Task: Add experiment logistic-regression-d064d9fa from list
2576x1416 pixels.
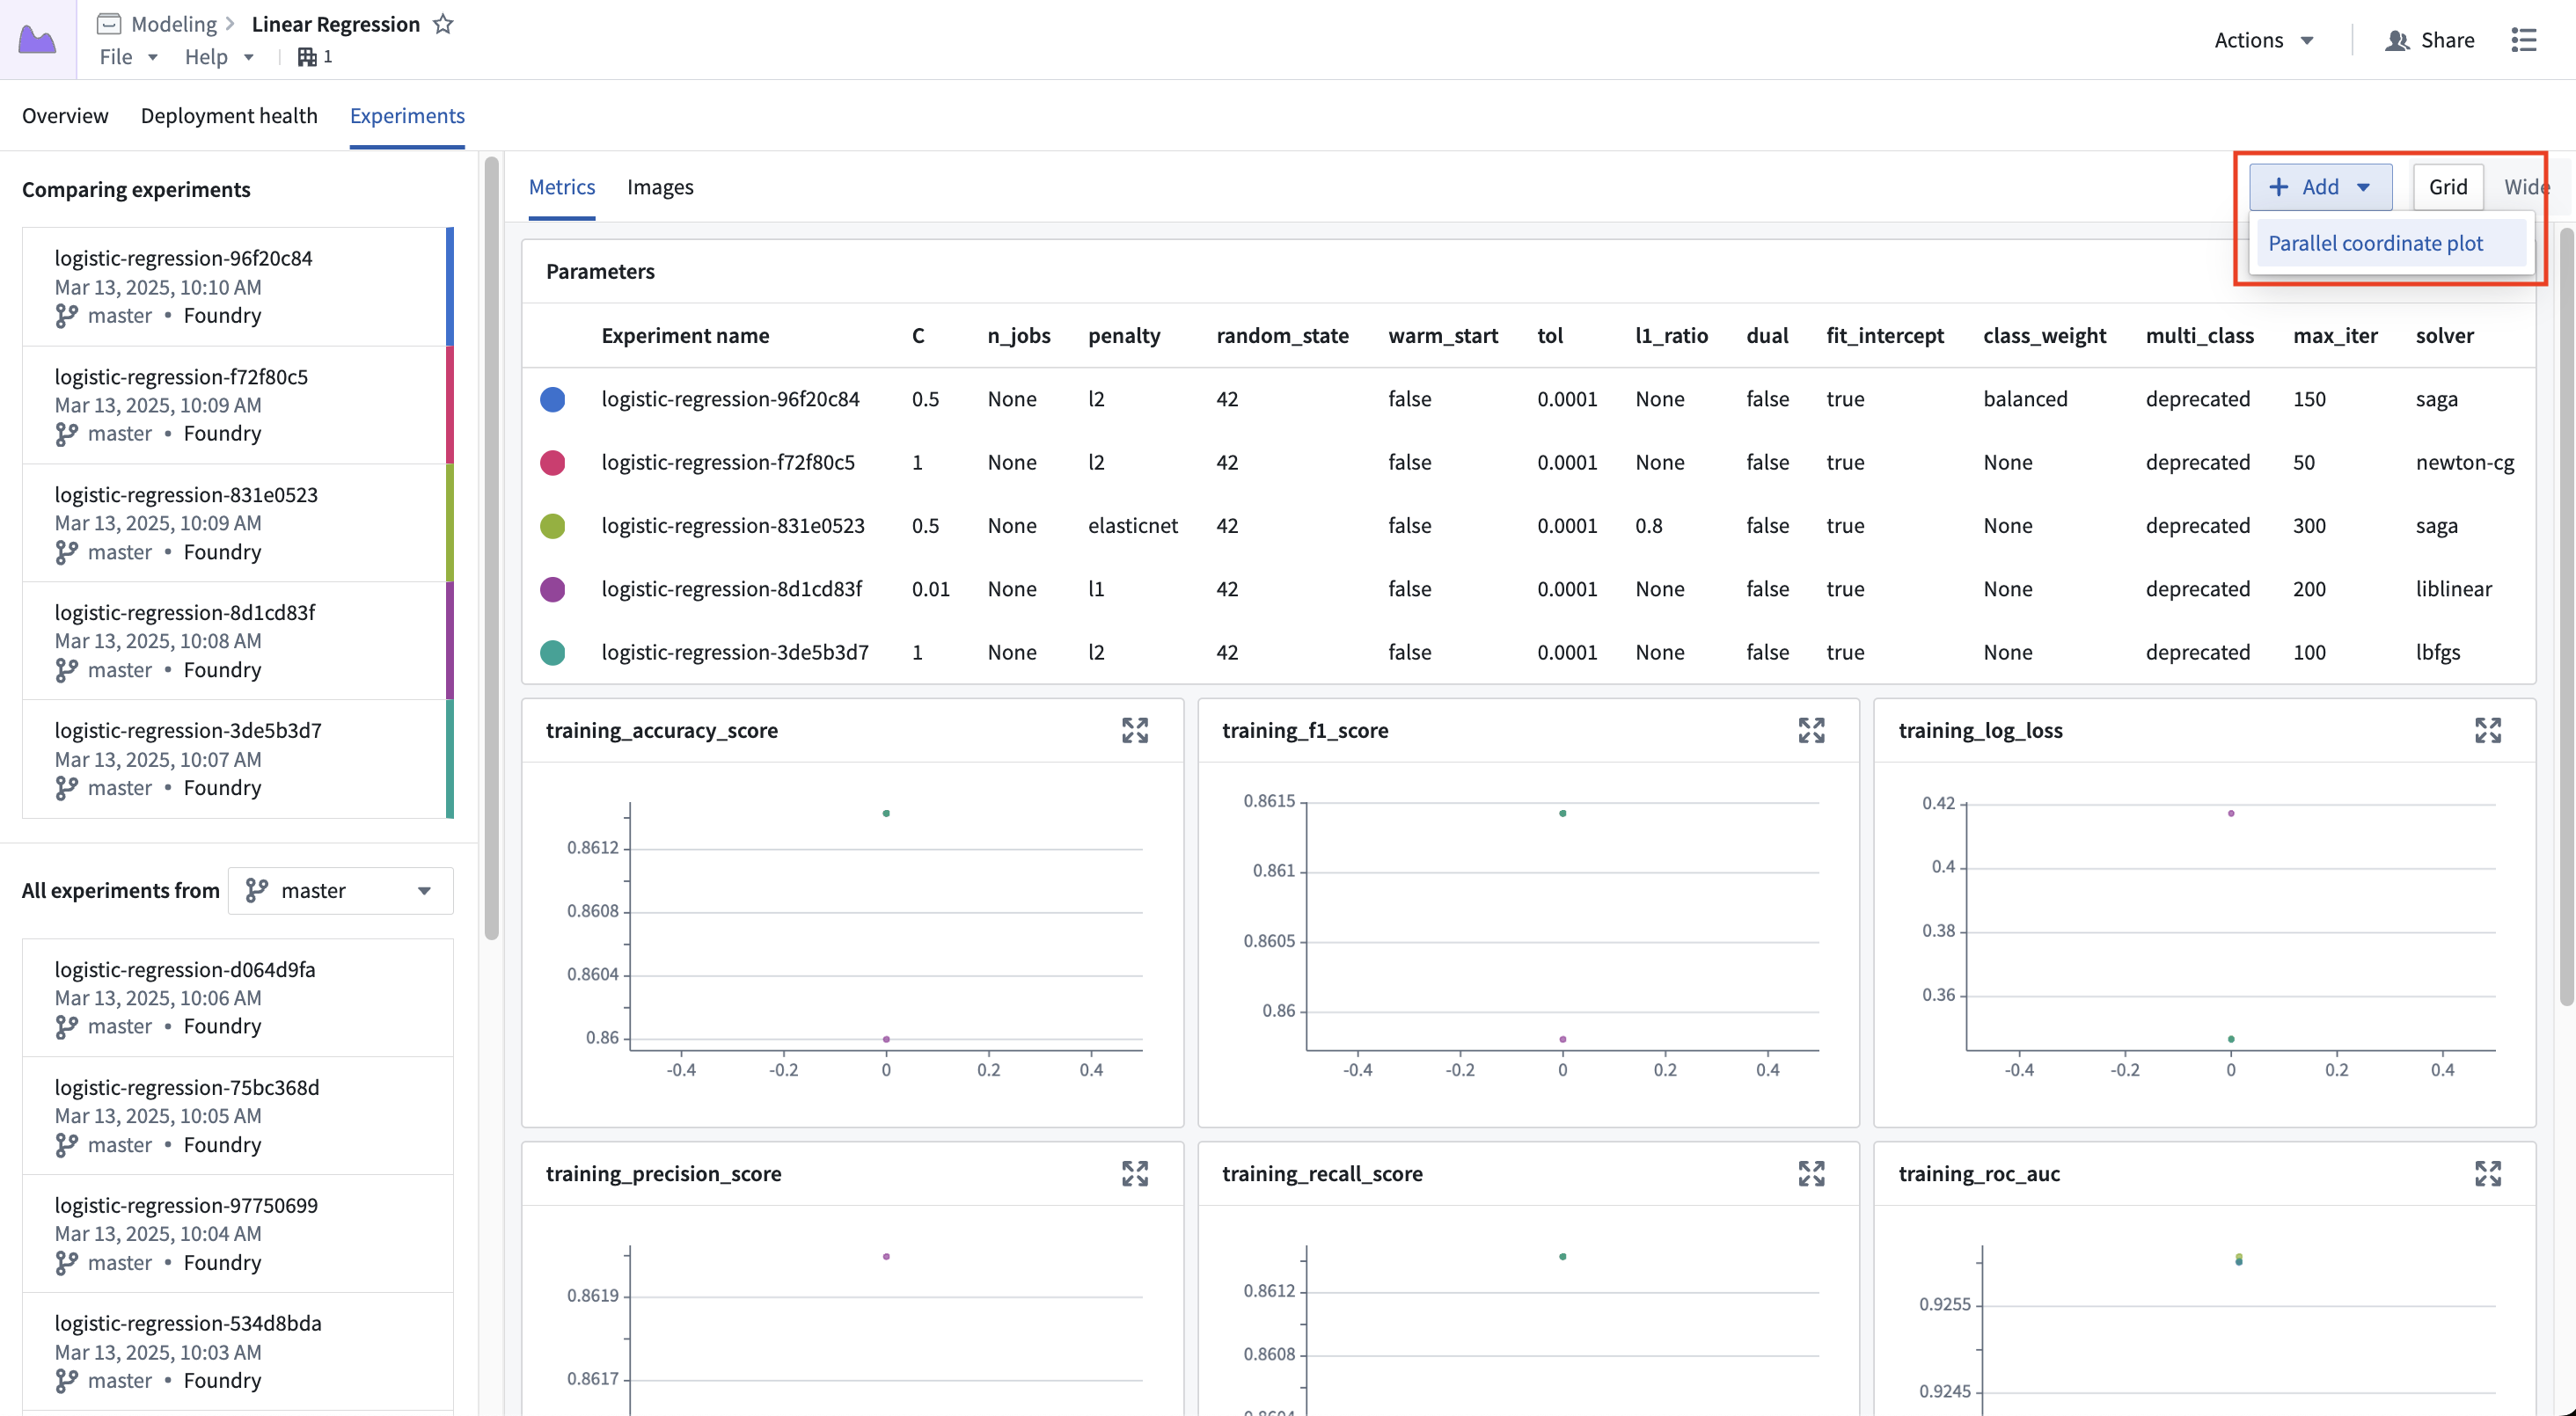Action: tap(237, 998)
